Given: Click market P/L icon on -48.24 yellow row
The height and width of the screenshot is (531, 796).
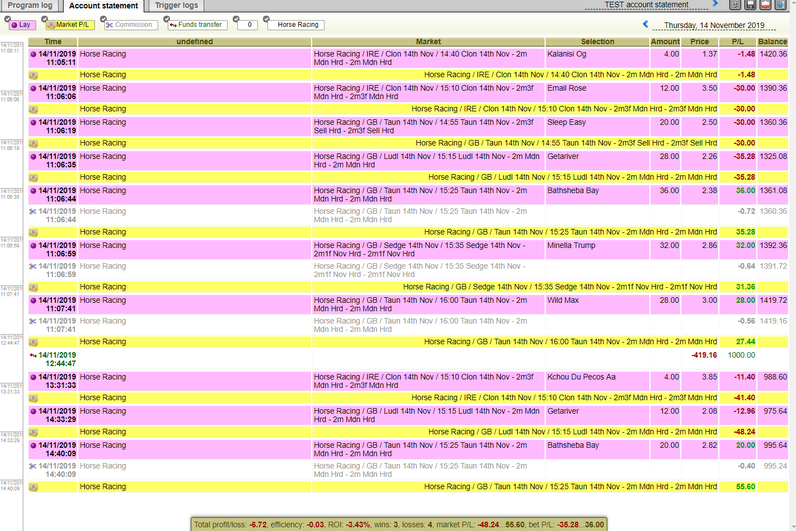Looking at the screenshot, I should (34, 432).
